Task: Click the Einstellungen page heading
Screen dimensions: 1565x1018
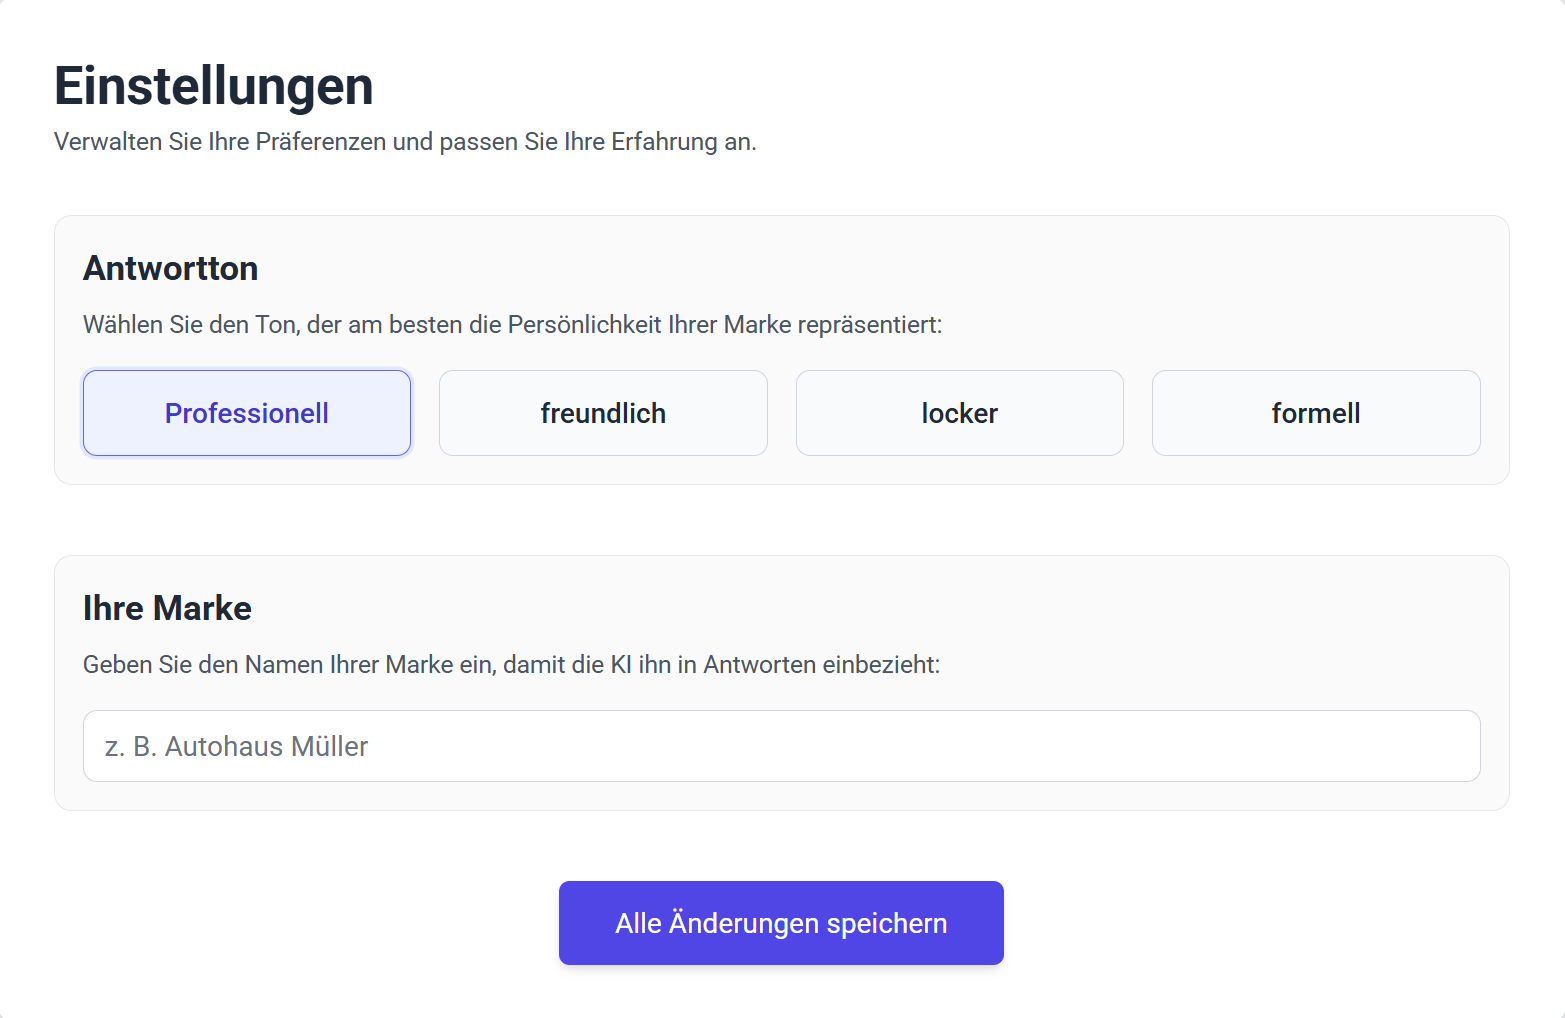Action: 213,86
